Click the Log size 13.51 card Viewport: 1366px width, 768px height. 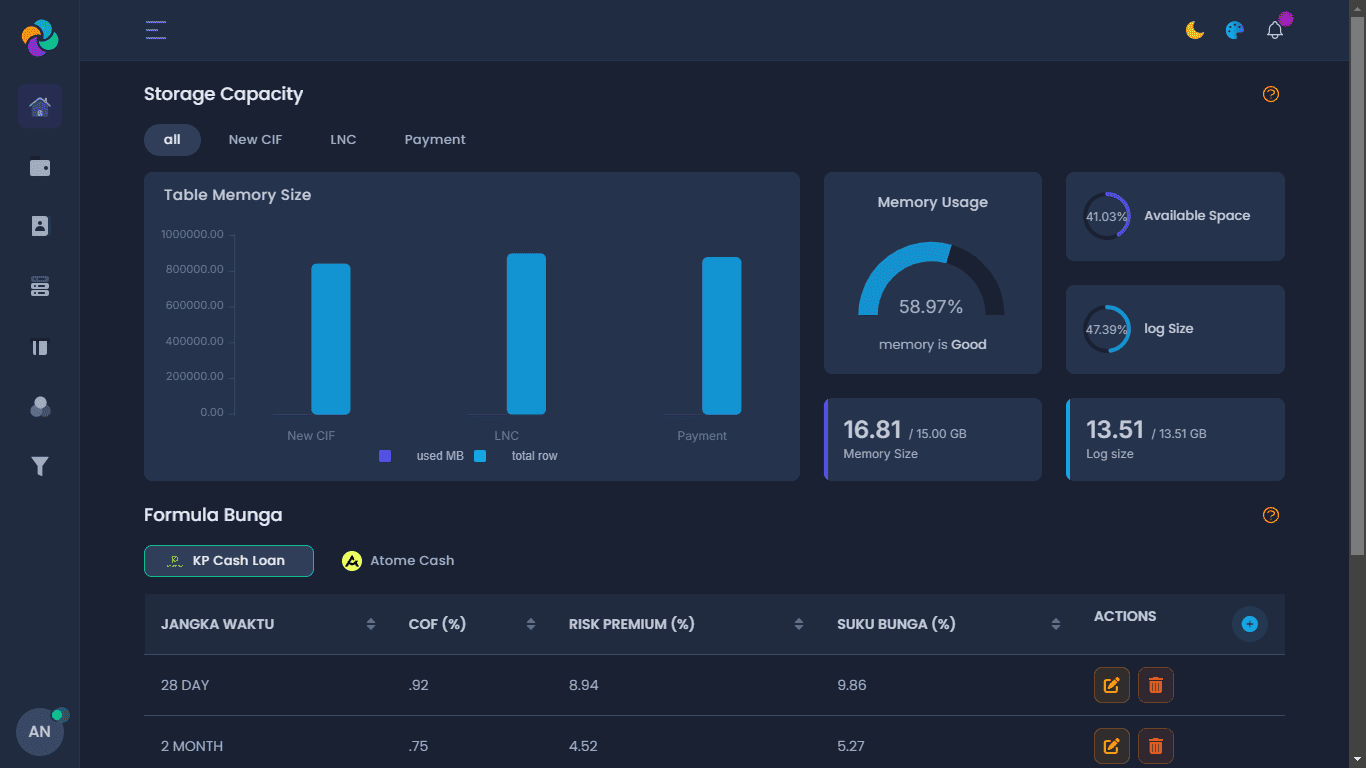pyautogui.click(x=1176, y=440)
